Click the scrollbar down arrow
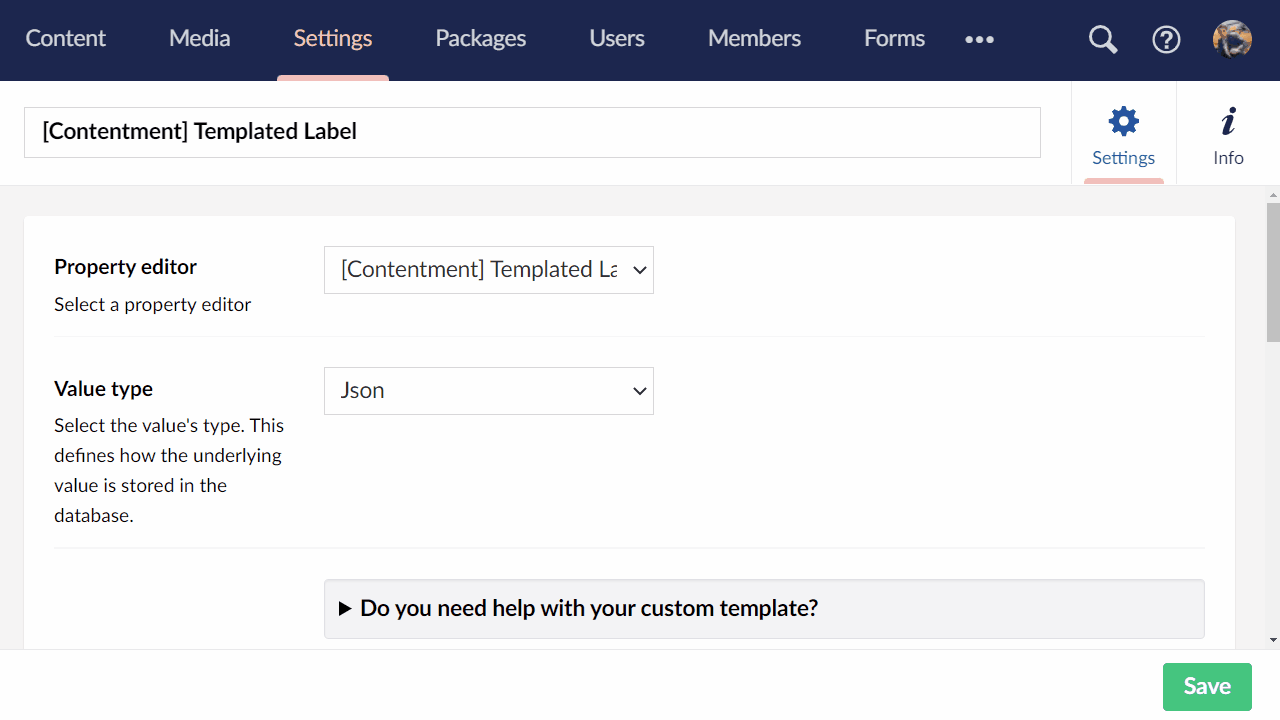Viewport: 1280px width, 720px height. (1273, 640)
